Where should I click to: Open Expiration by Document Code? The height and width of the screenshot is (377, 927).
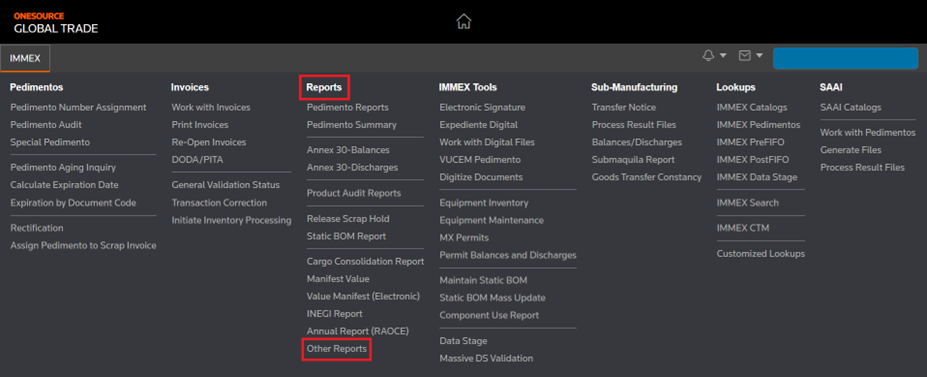point(73,203)
